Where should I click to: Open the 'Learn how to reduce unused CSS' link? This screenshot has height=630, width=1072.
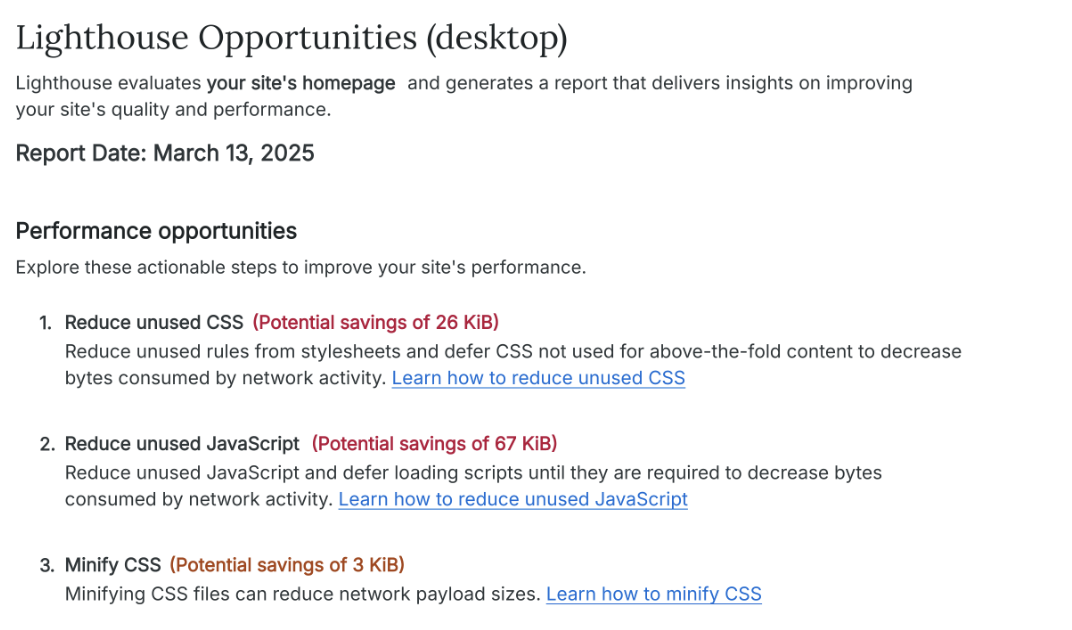pos(538,378)
